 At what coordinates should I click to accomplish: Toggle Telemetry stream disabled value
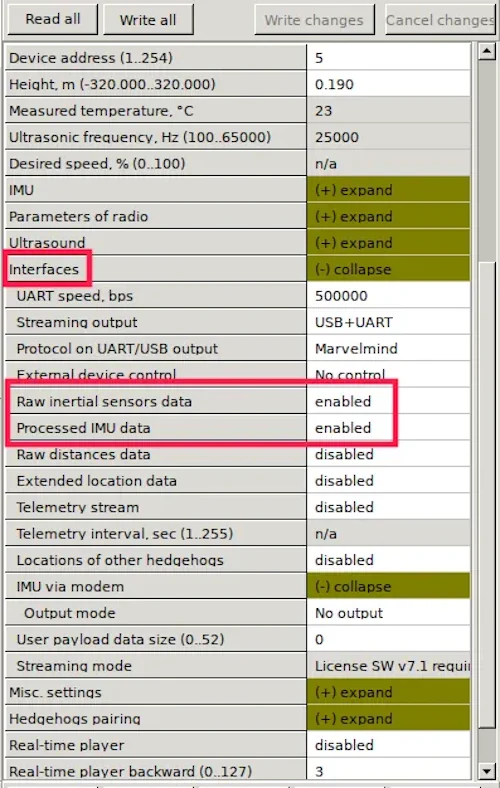pos(388,507)
